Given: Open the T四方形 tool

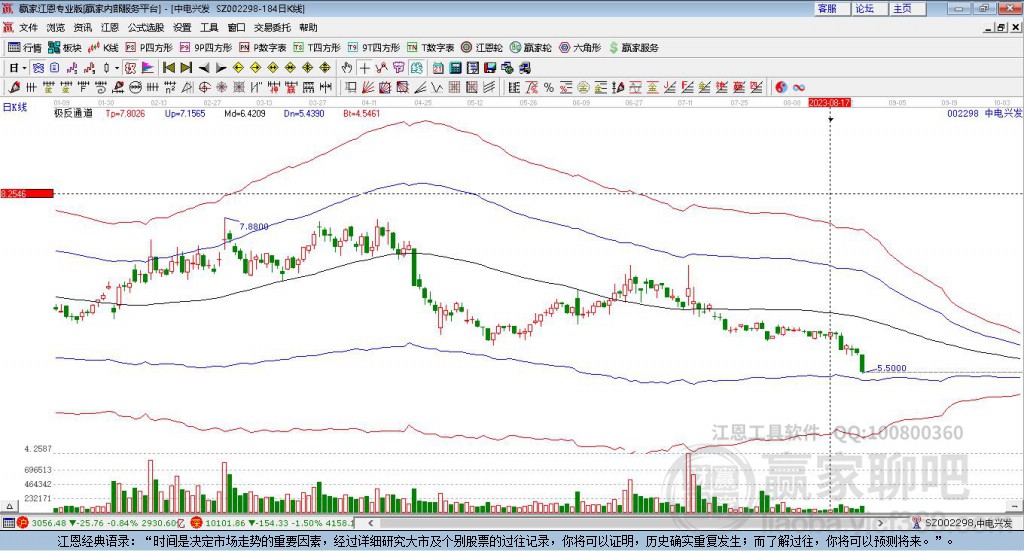Looking at the screenshot, I should click(317, 48).
